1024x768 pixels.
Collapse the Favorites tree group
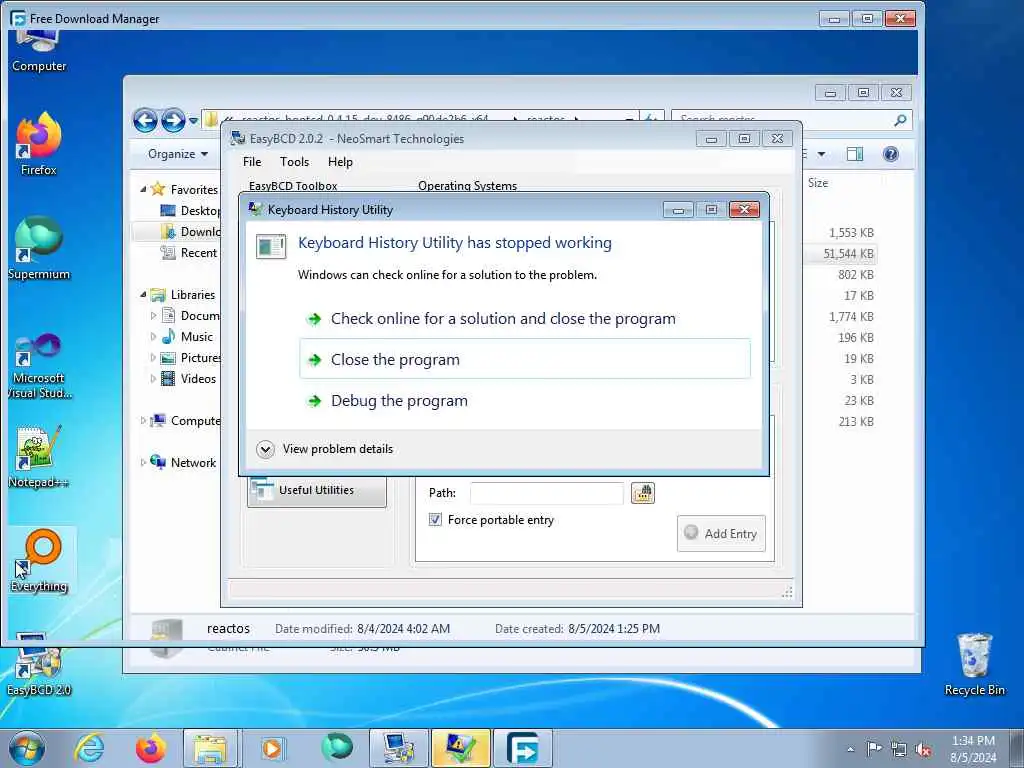(143, 189)
